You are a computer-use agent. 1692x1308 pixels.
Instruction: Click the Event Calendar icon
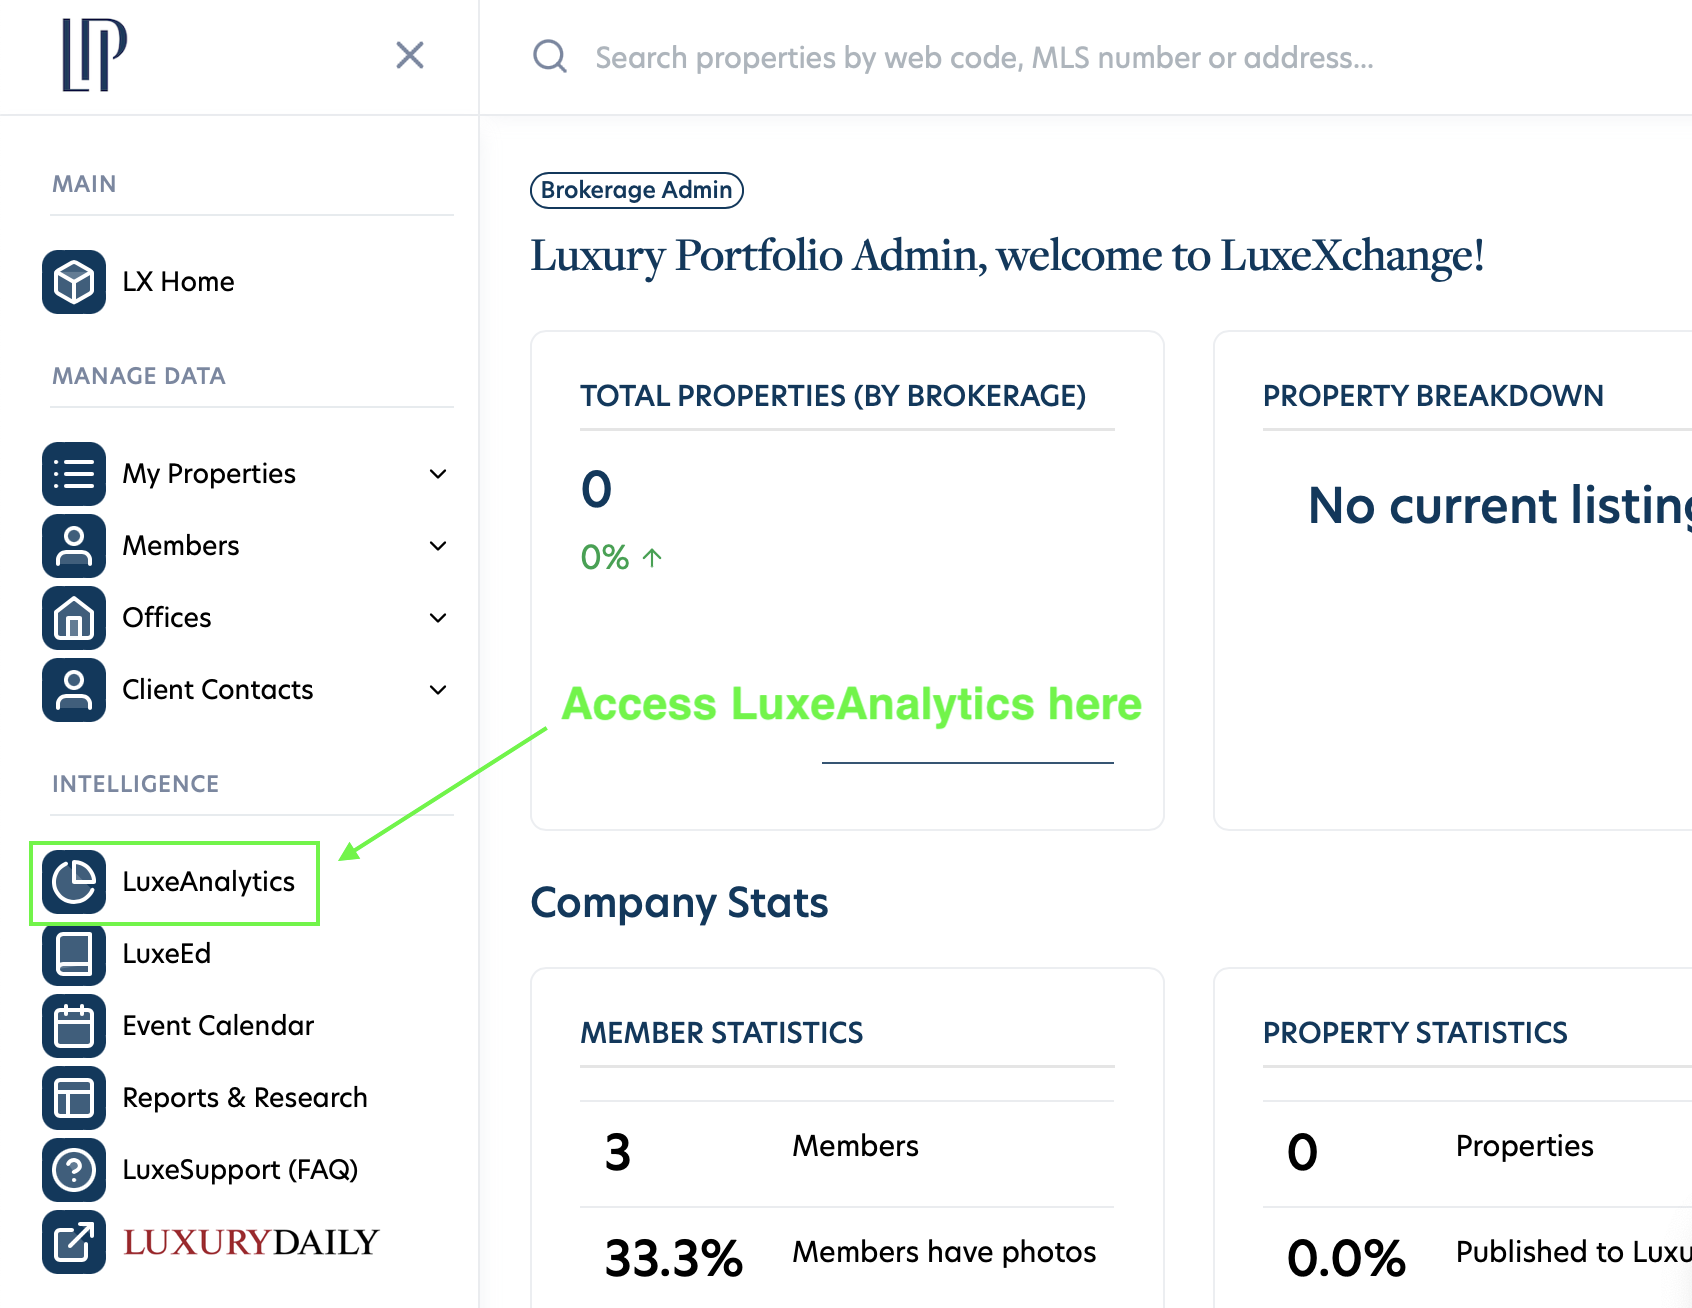[74, 1026]
